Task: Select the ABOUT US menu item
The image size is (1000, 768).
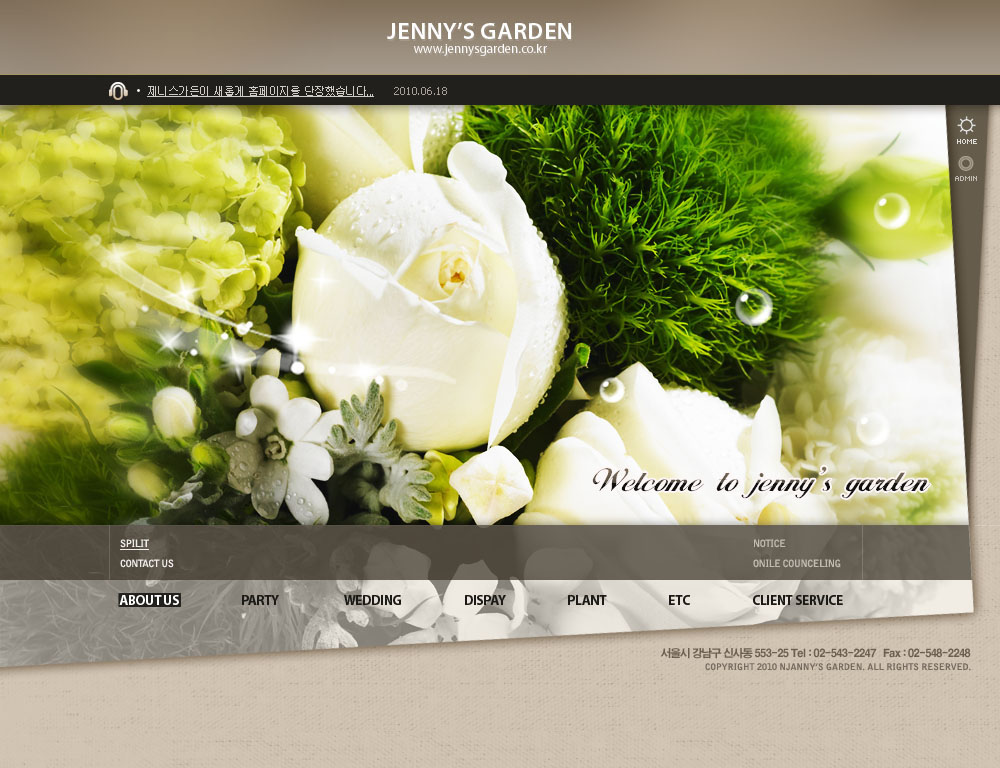Action: coord(149,600)
